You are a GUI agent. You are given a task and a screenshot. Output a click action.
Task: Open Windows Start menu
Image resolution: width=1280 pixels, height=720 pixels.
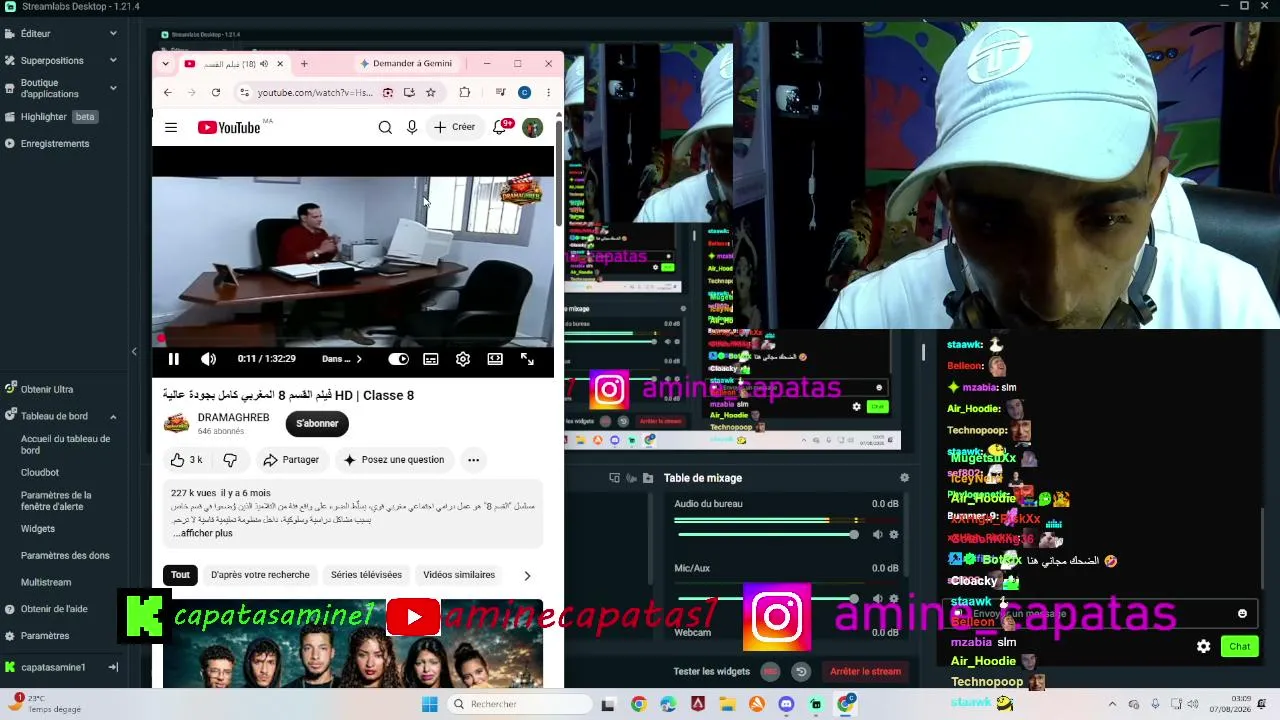429,704
